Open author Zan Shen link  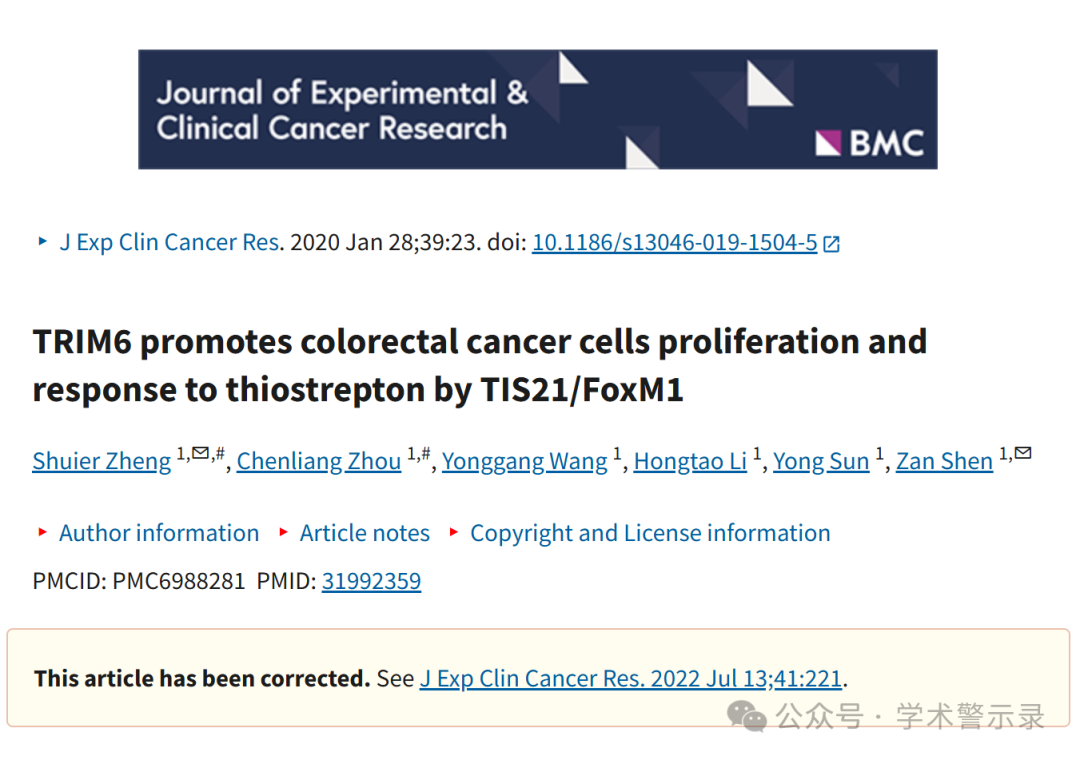[944, 461]
